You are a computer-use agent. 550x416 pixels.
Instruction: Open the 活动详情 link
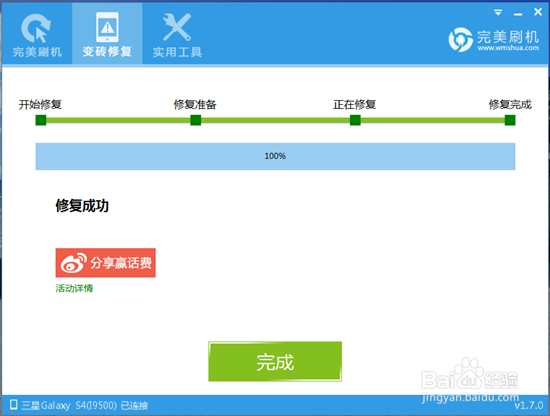click(74, 288)
